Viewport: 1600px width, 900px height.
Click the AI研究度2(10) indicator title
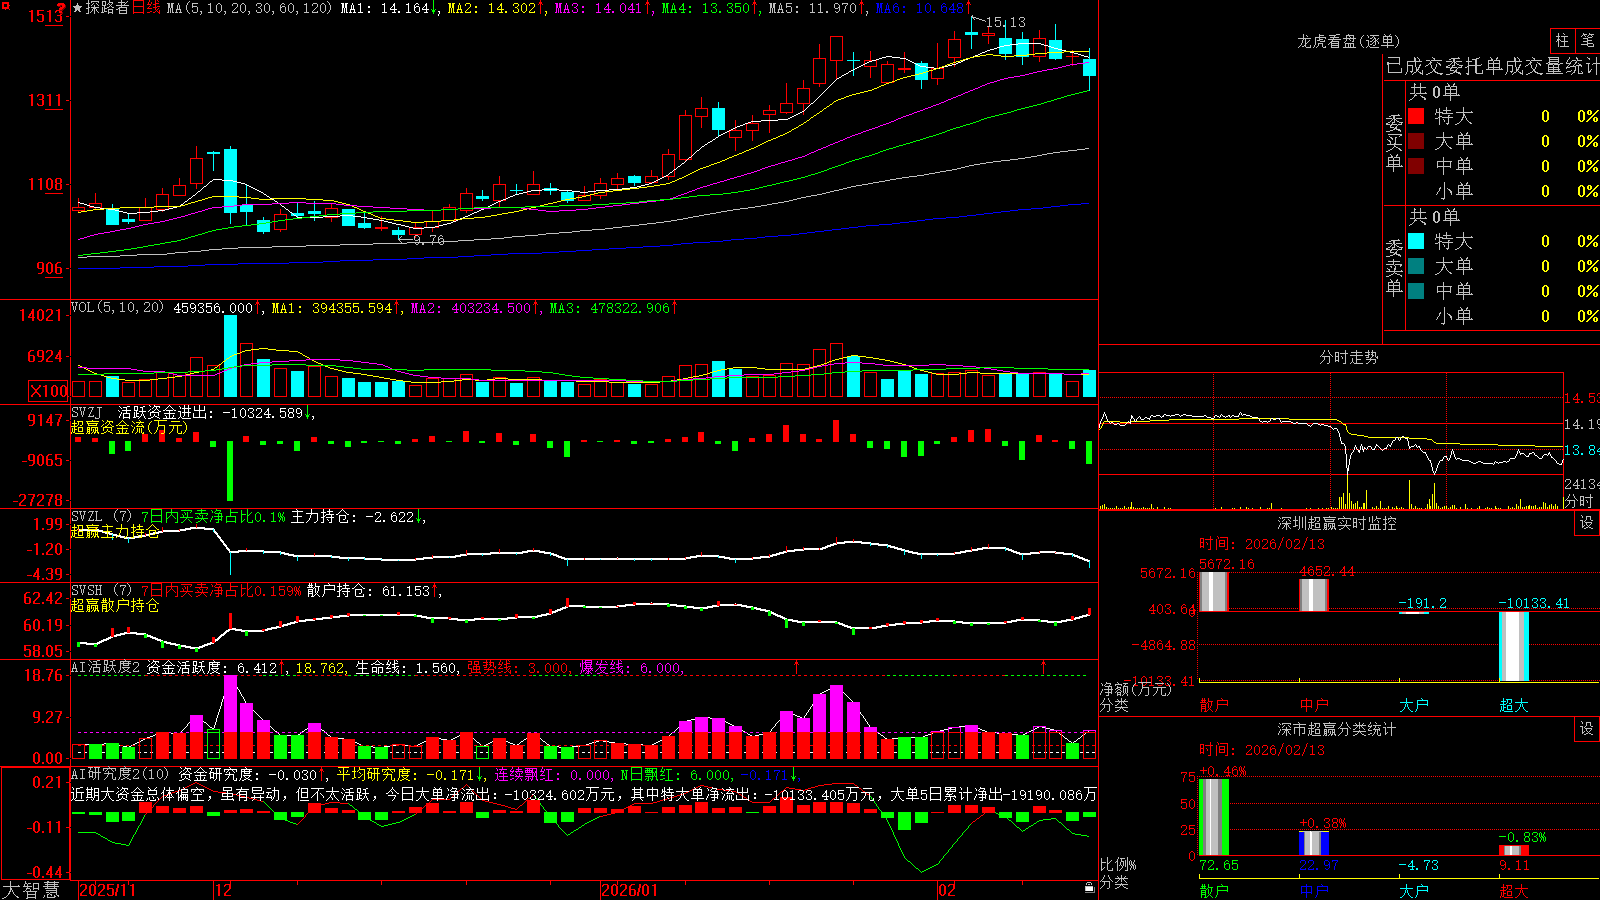120,774
